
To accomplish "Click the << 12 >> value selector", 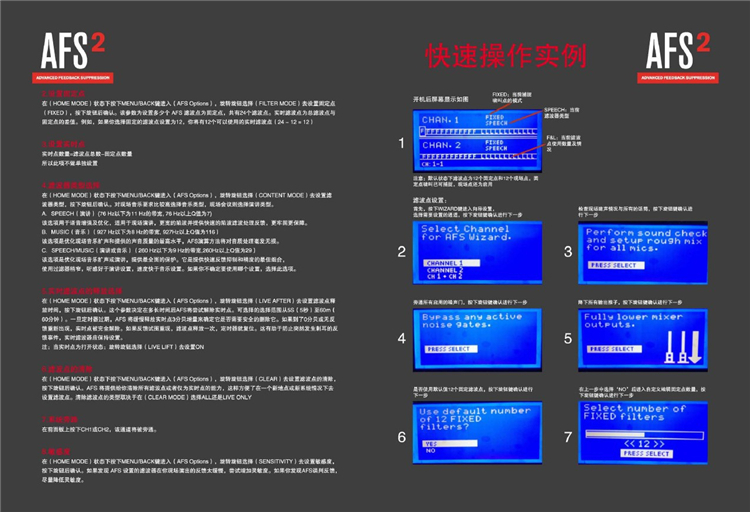I will click(644, 444).
